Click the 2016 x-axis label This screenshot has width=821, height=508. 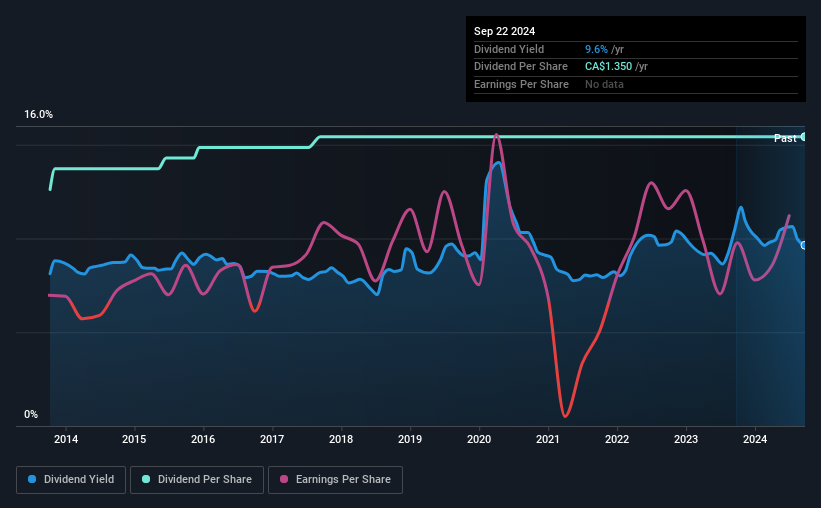(203, 439)
